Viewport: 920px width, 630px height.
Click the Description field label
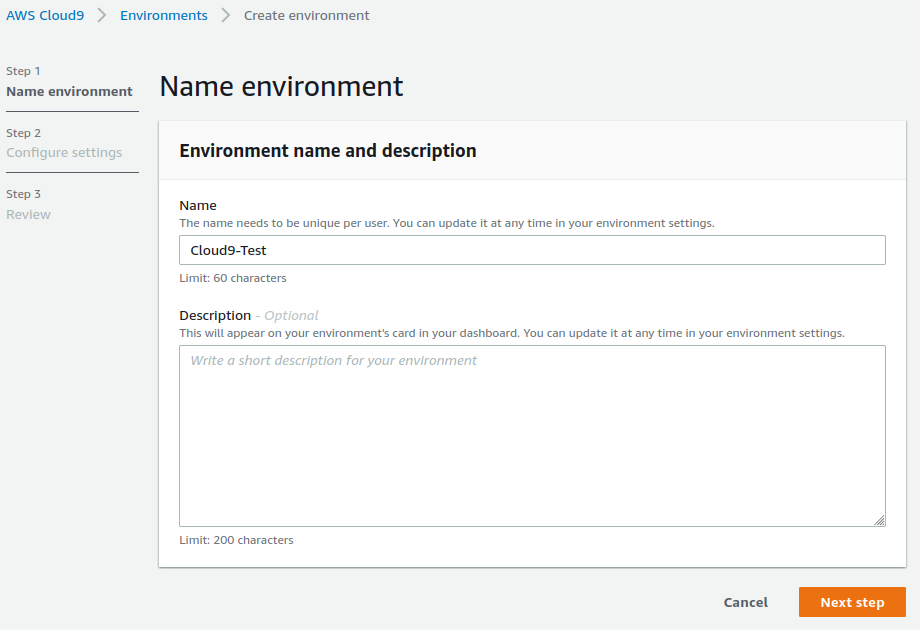tap(215, 316)
